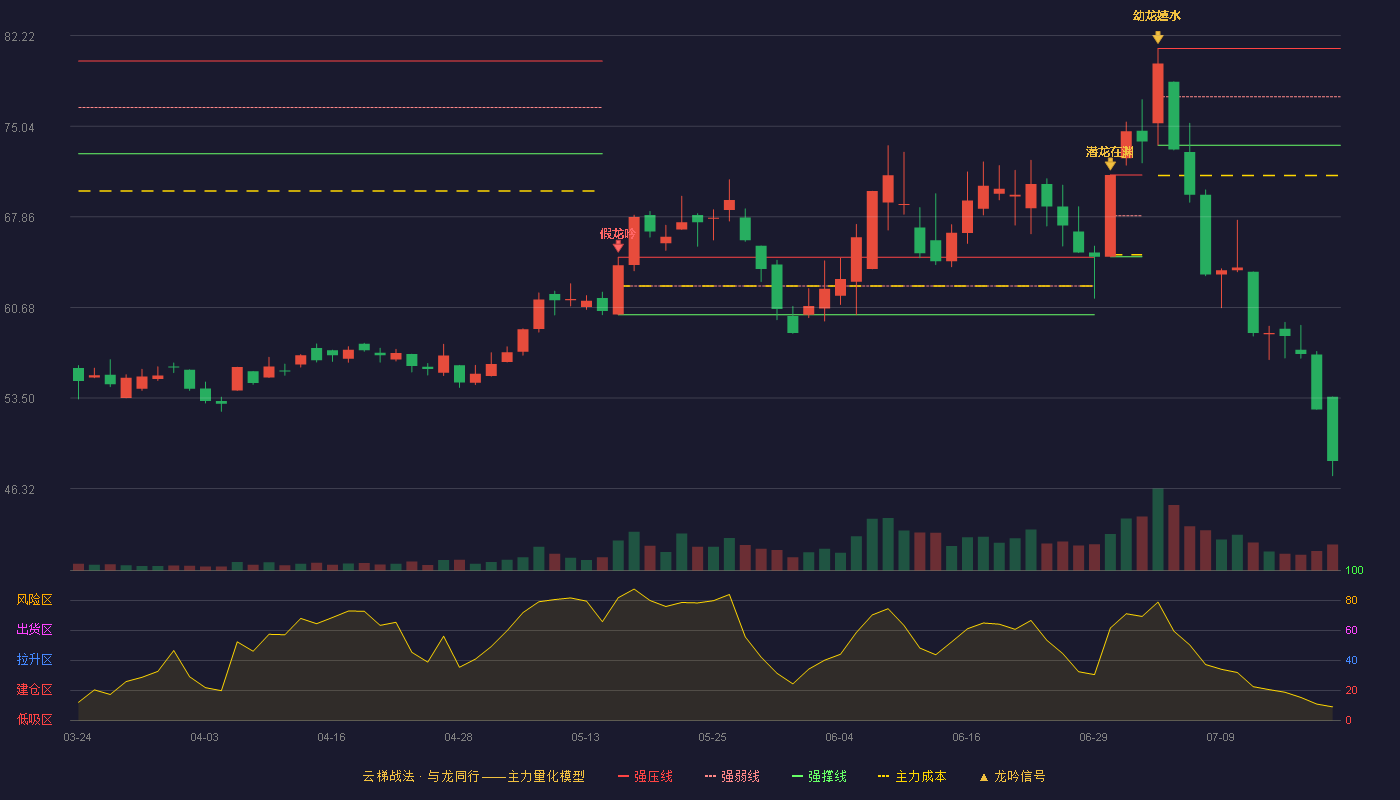Click the 幼龙嬉水 signal arrow marker
Screen dimensions: 1400x800
coord(1157,37)
